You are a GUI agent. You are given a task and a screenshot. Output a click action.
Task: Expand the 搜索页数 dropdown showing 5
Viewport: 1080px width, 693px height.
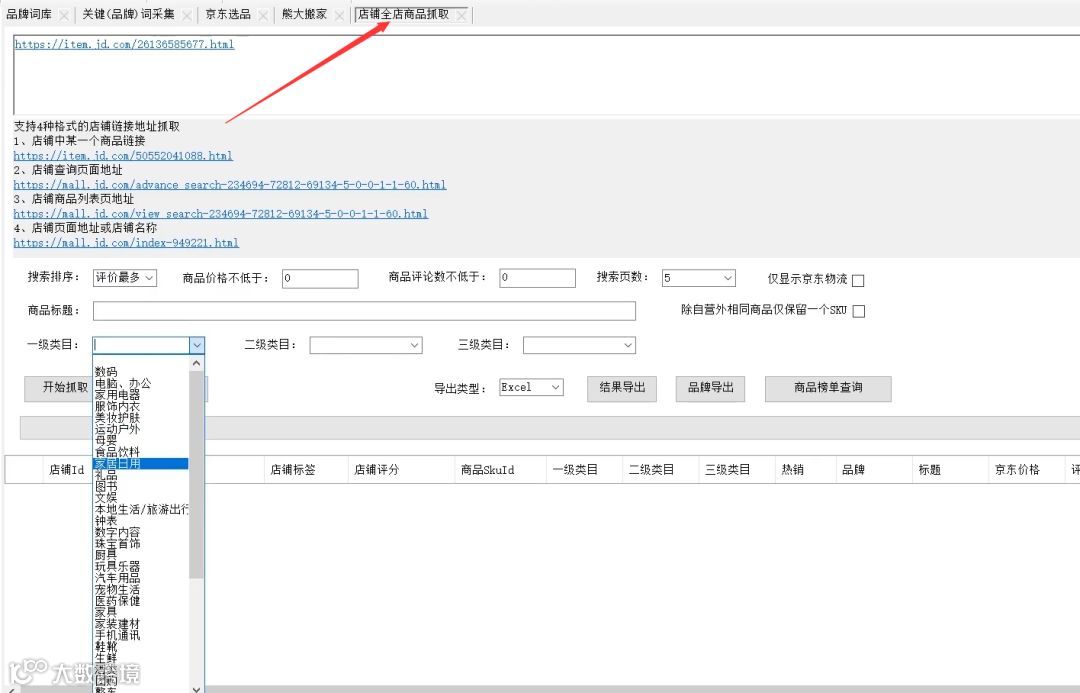click(x=698, y=278)
